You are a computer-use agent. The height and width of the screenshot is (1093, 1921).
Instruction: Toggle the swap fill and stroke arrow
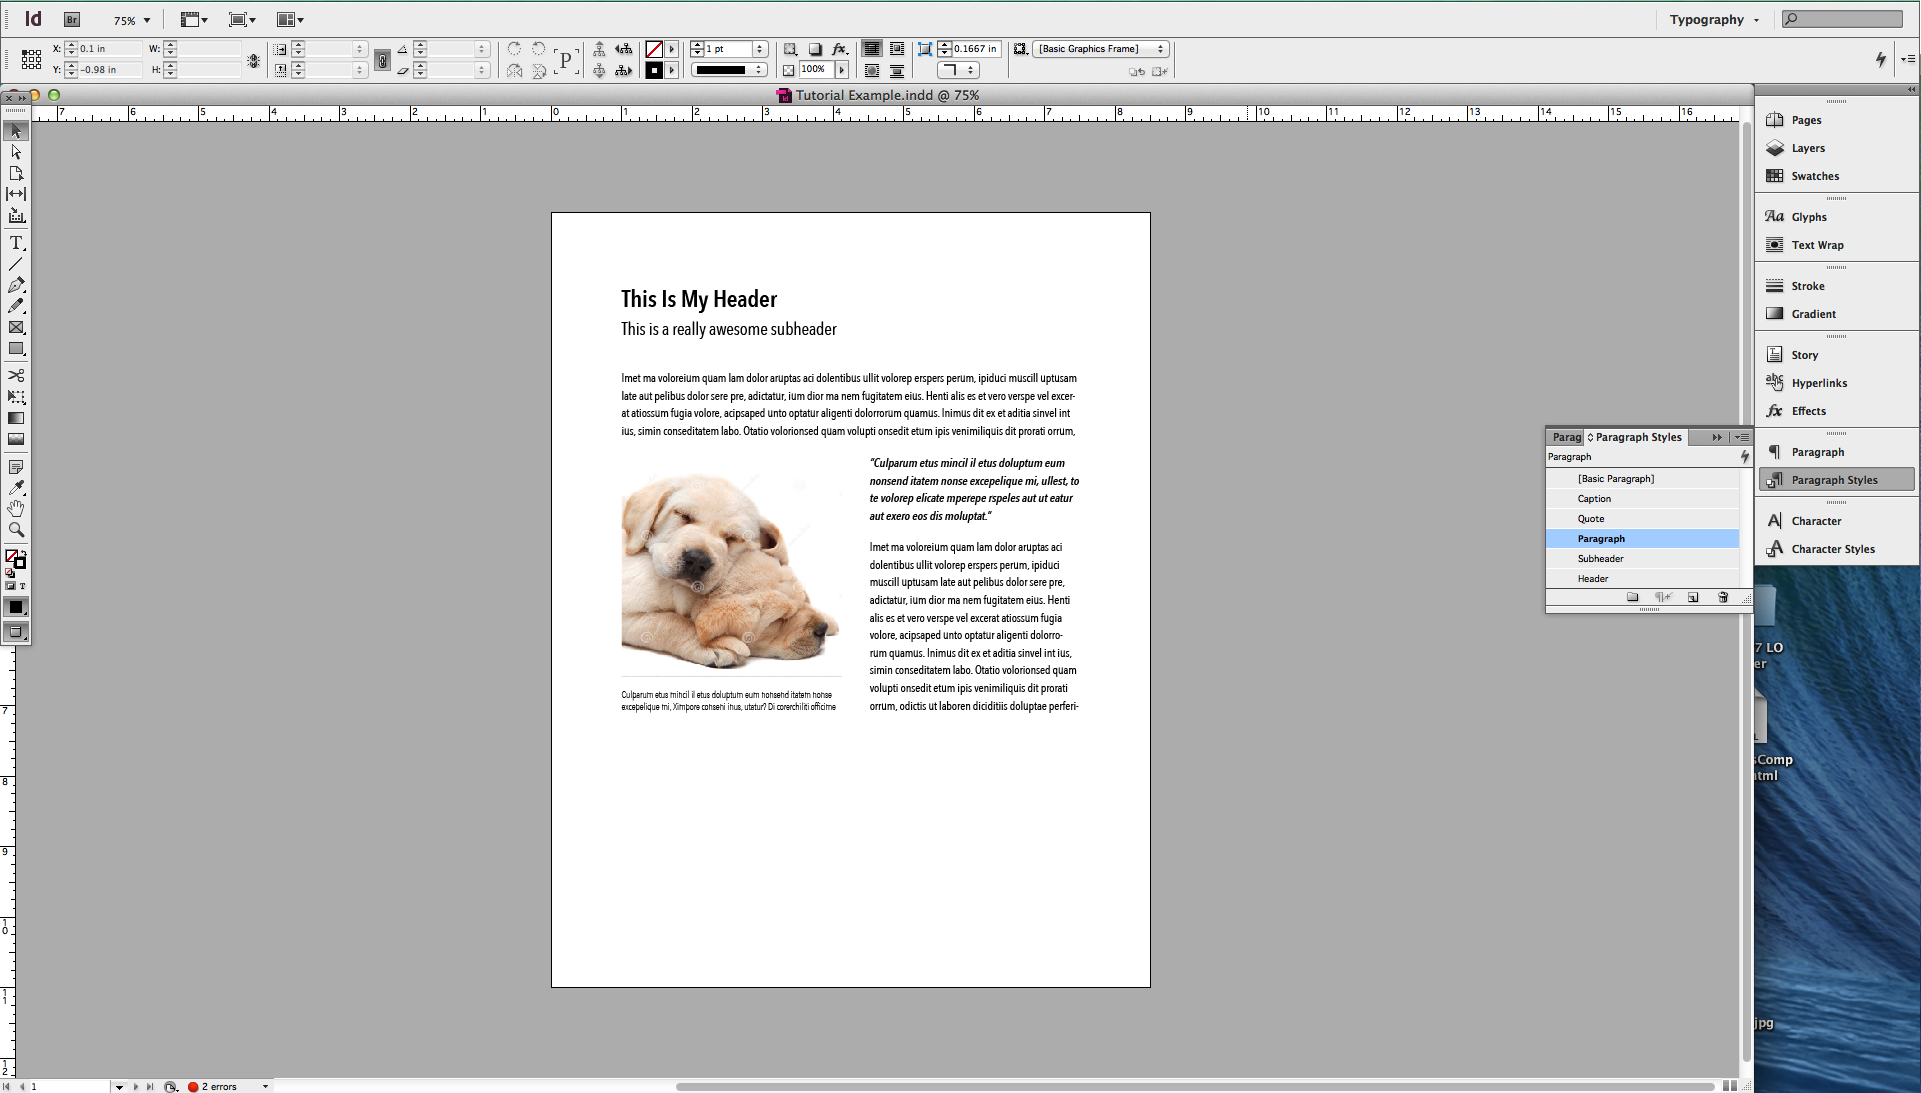[x=23, y=551]
